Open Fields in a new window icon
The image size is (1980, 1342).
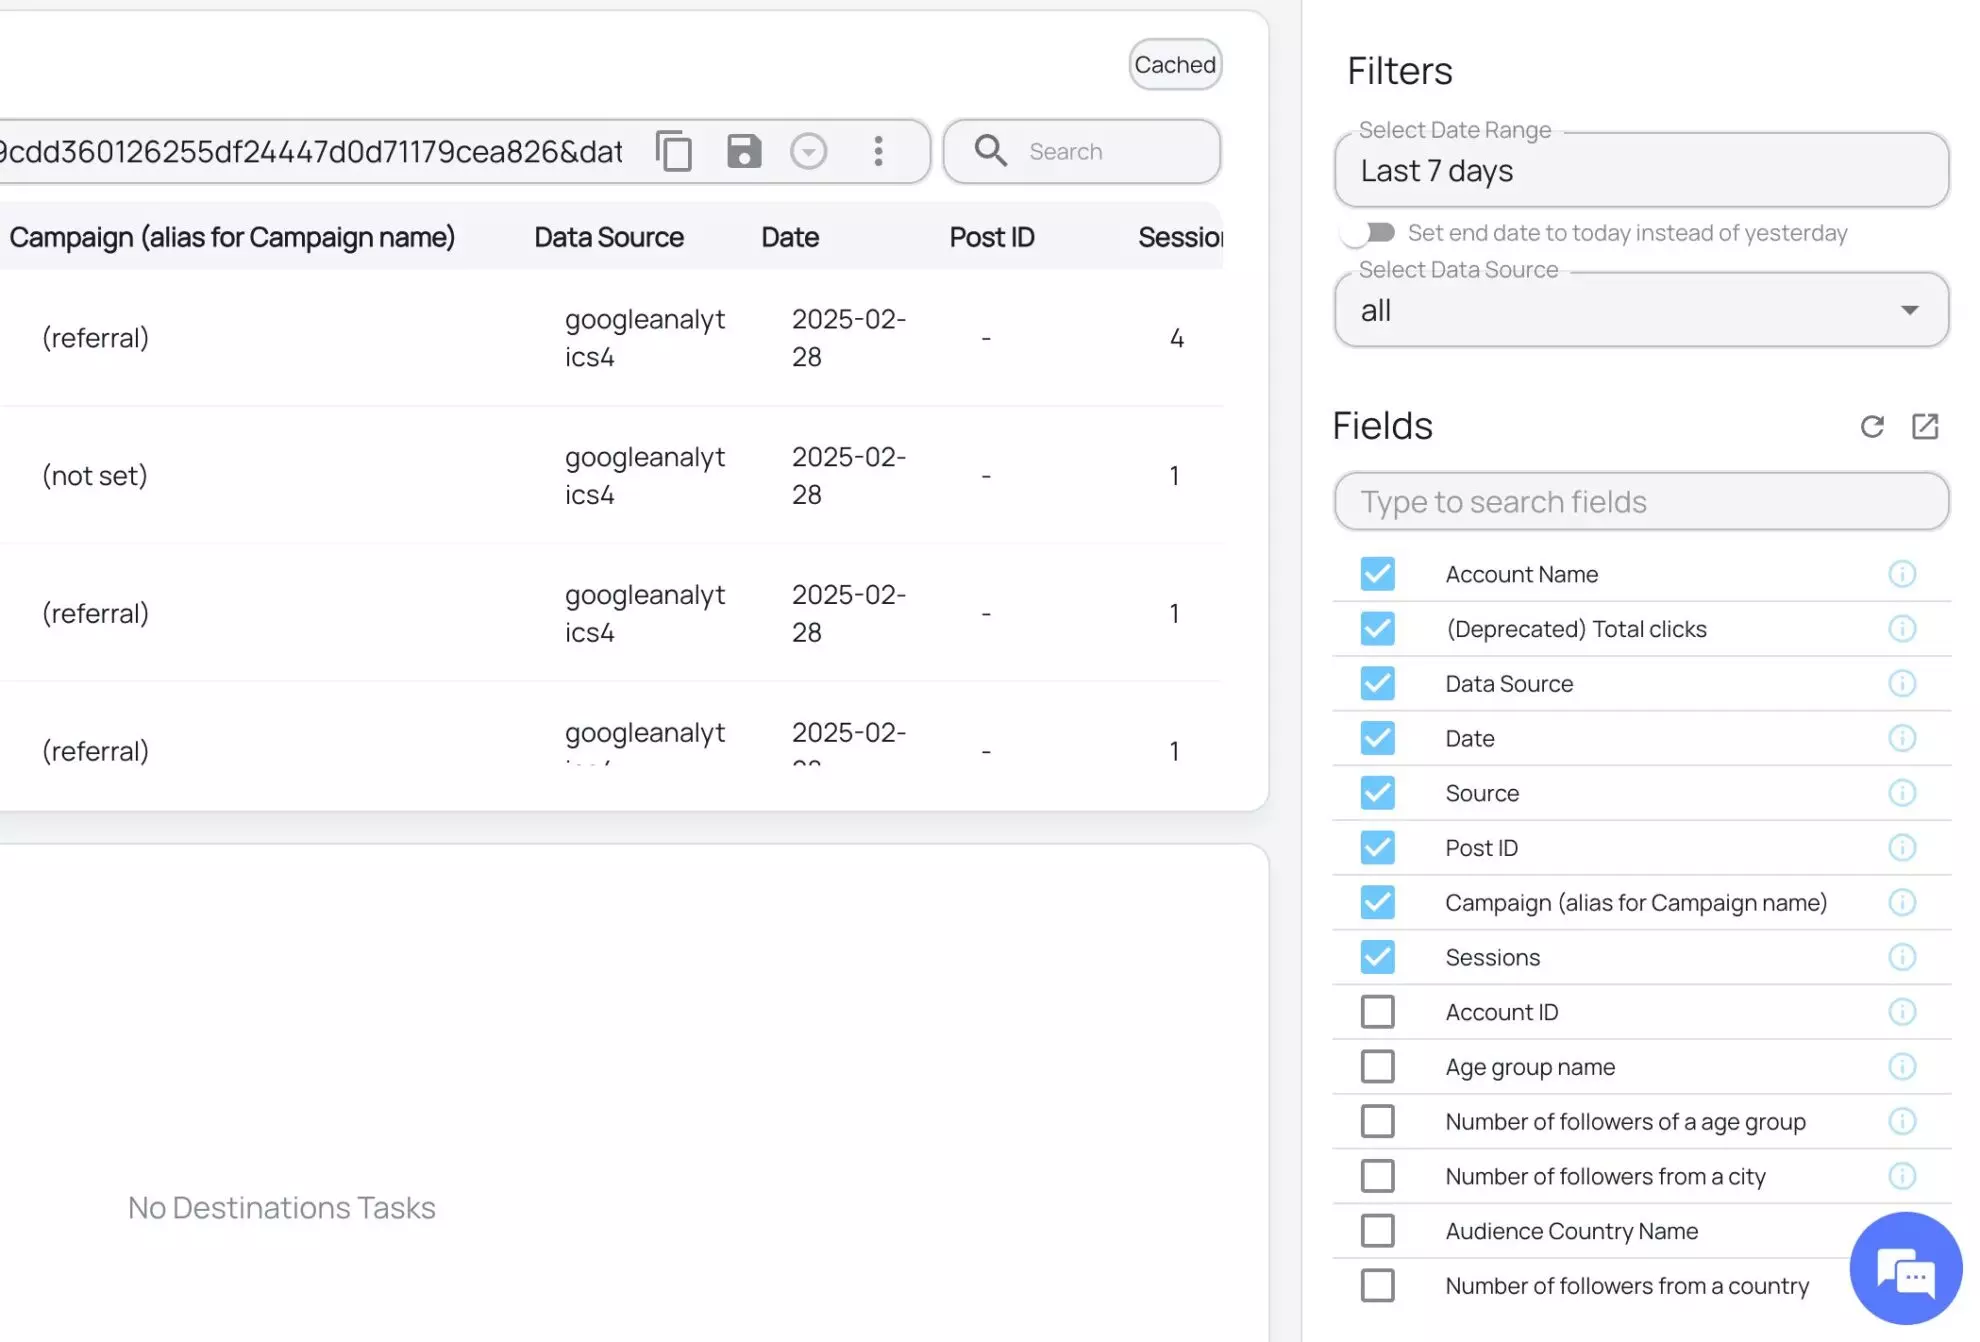[1925, 427]
